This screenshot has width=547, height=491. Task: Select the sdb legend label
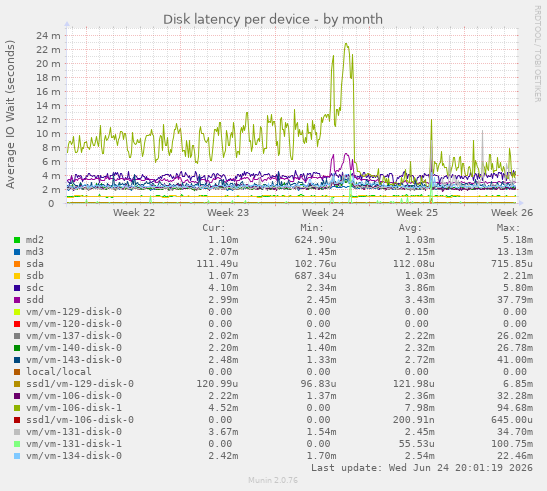(x=35, y=276)
